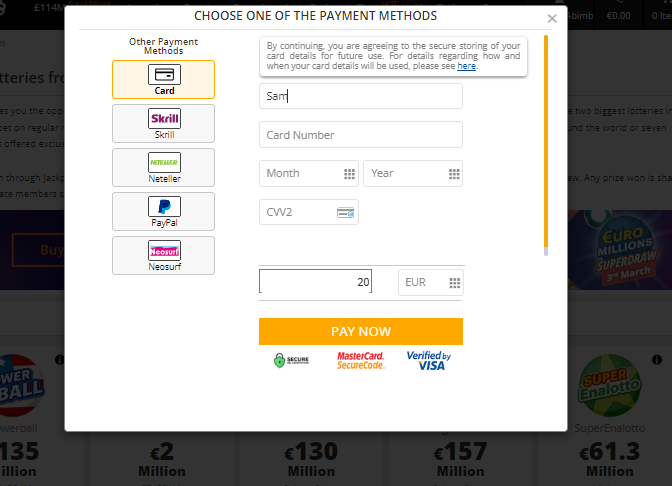
Task: Click the green Secure padlock badge
Action: pyautogui.click(x=291, y=360)
